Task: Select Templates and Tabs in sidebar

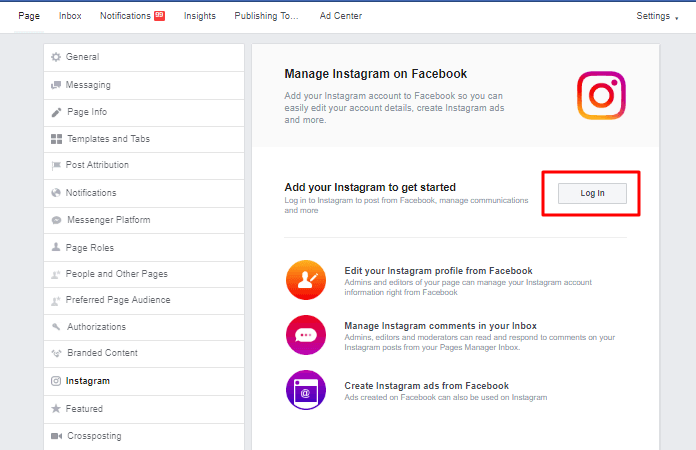Action: pyautogui.click(x=144, y=139)
